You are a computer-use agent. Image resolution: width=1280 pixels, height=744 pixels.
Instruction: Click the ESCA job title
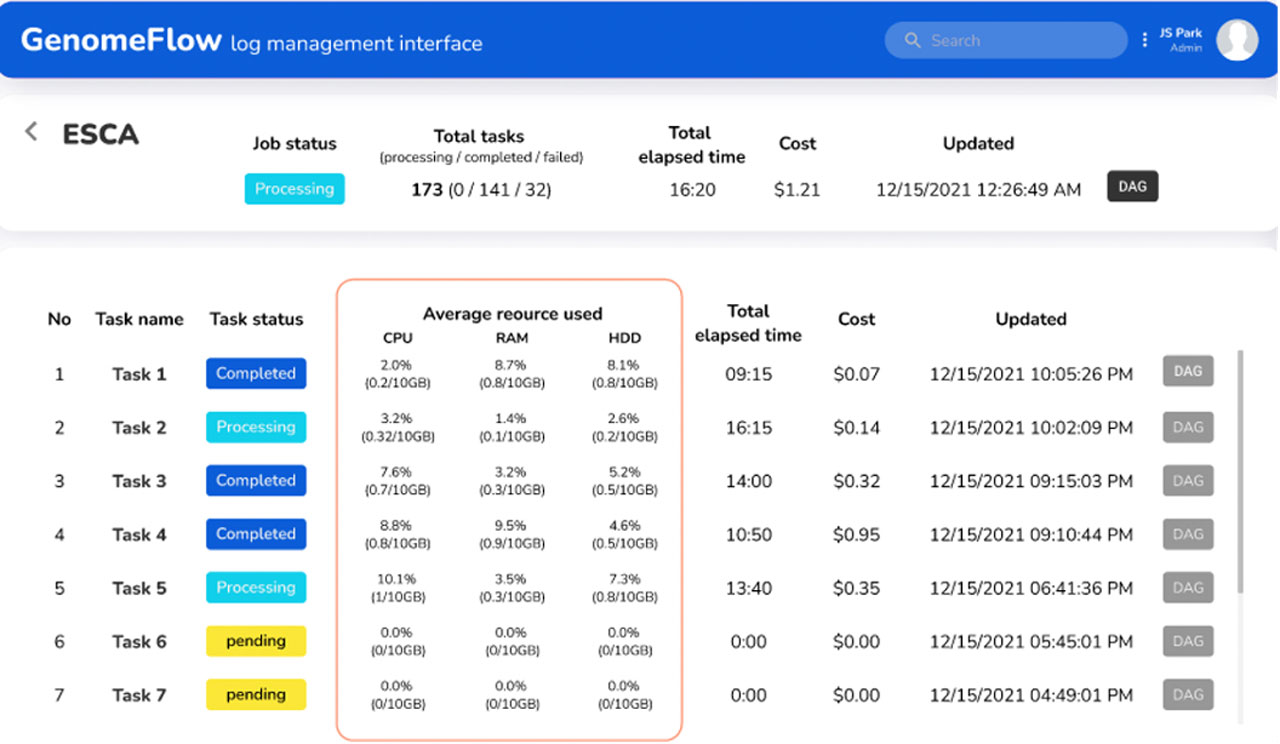click(101, 134)
